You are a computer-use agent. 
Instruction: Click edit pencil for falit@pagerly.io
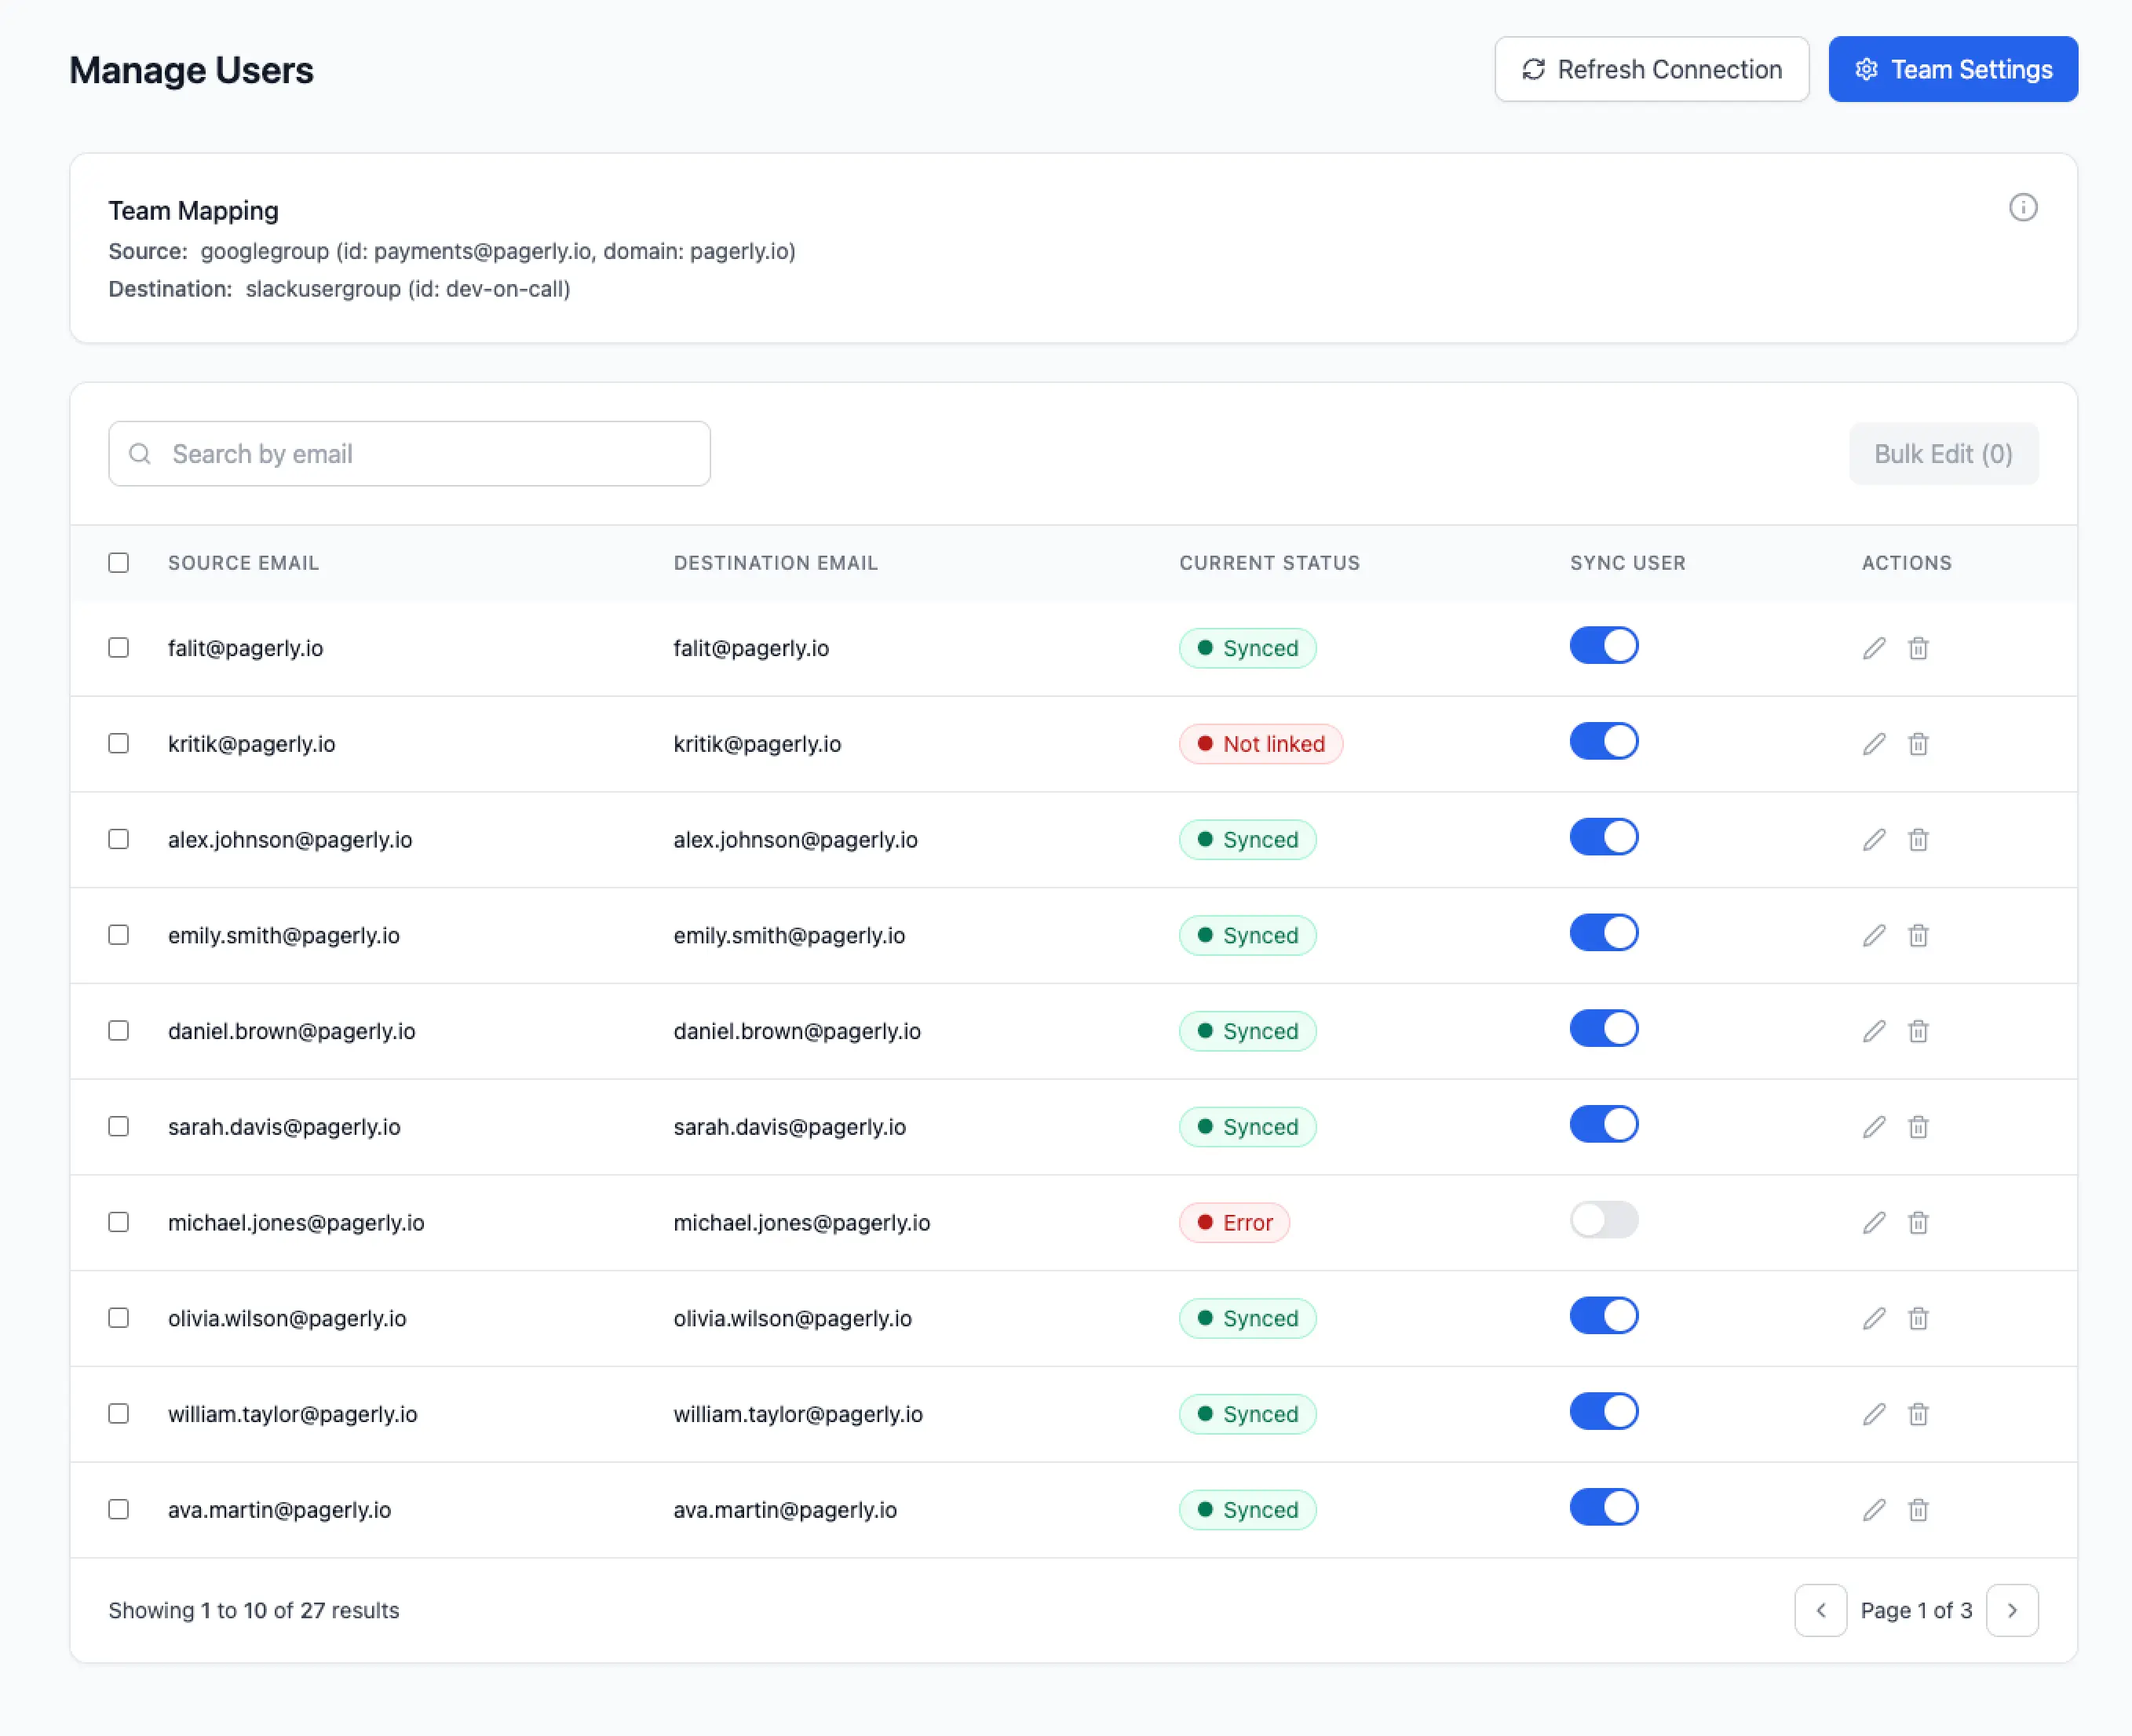click(1874, 648)
